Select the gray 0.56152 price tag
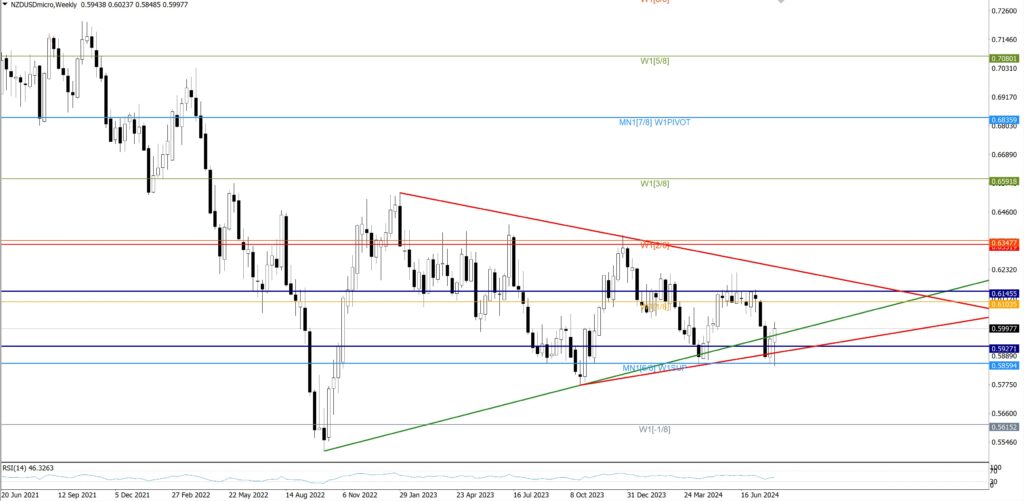The width and height of the screenshot is (1024, 501). coord(1003,426)
